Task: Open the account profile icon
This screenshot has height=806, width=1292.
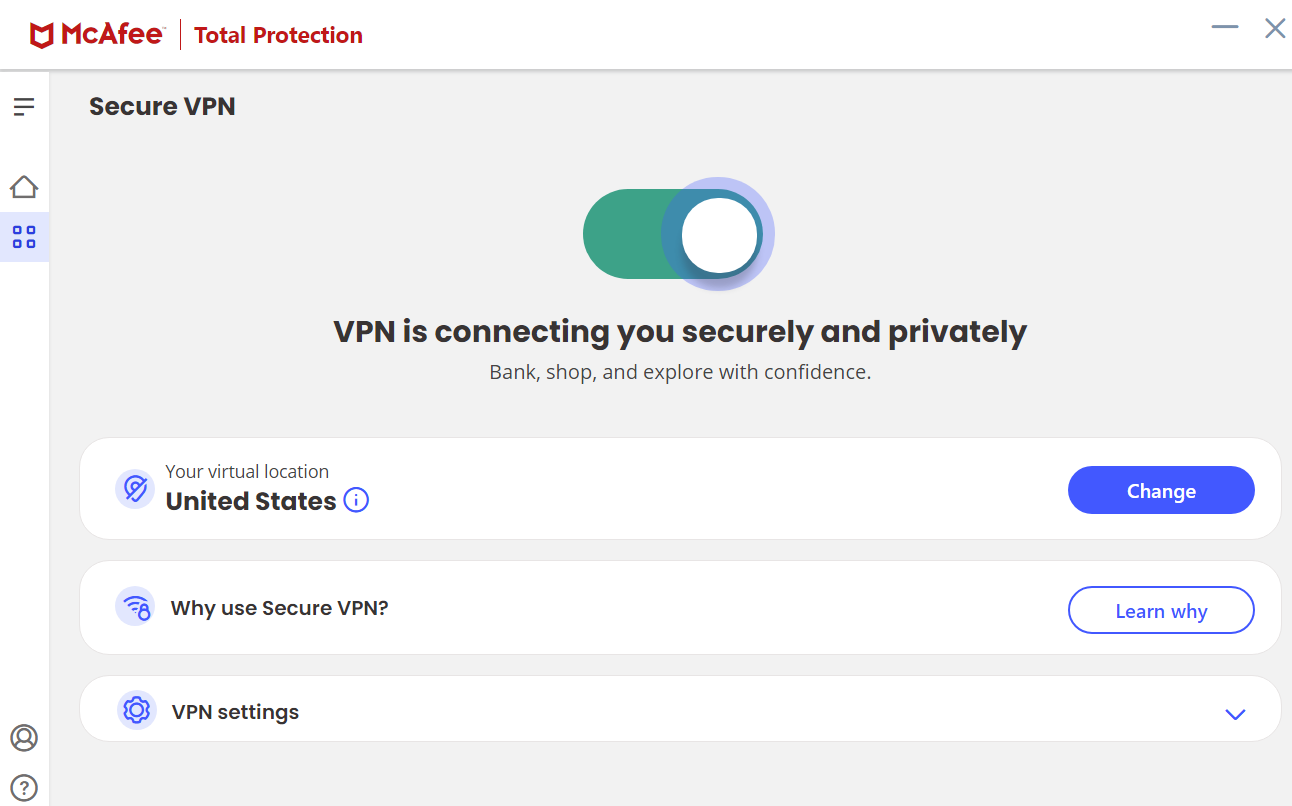Action: point(24,738)
